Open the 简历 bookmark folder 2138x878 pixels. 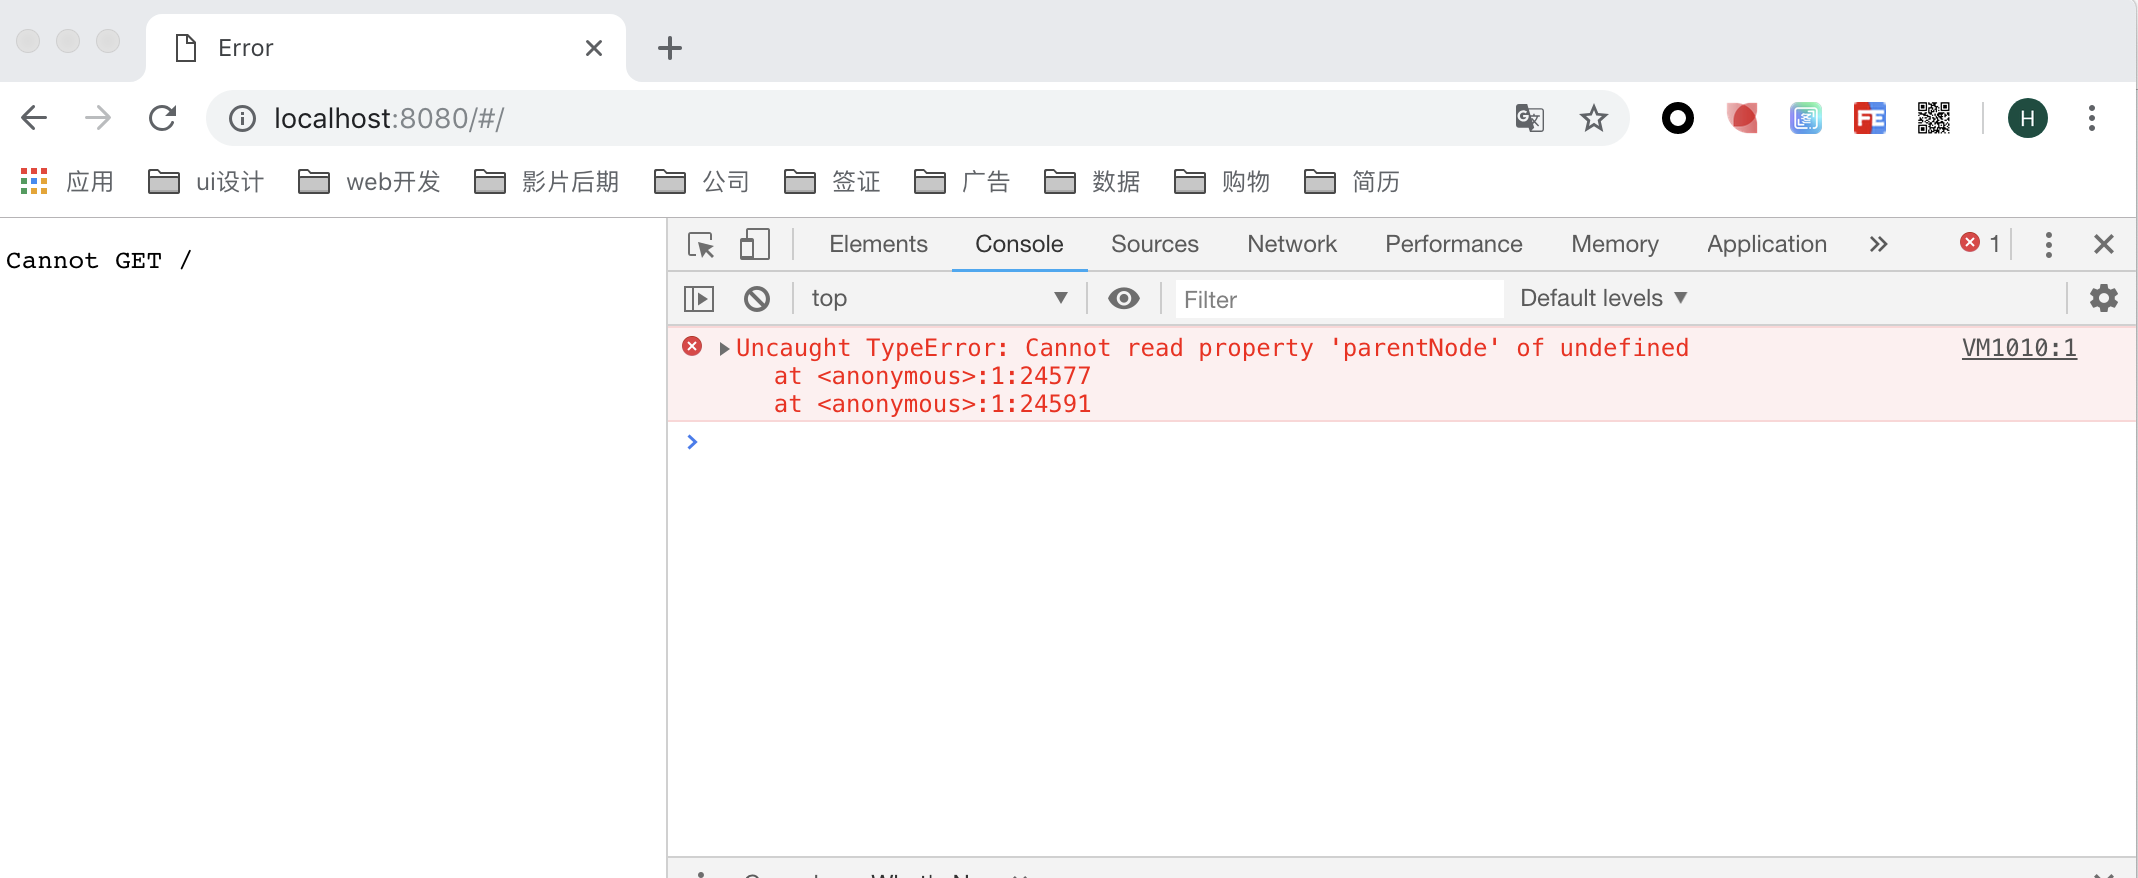pos(1352,182)
